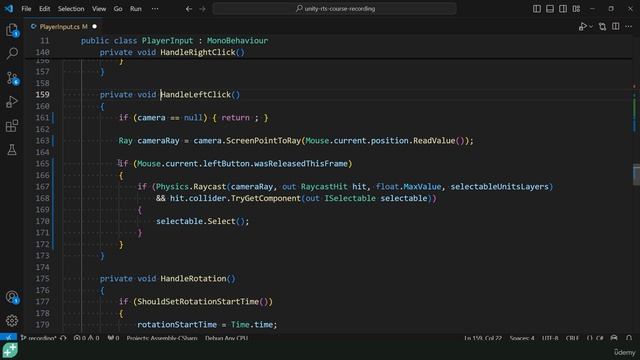Open Customize Layout options
The width and height of the screenshot is (640, 360).
(x=576, y=9)
